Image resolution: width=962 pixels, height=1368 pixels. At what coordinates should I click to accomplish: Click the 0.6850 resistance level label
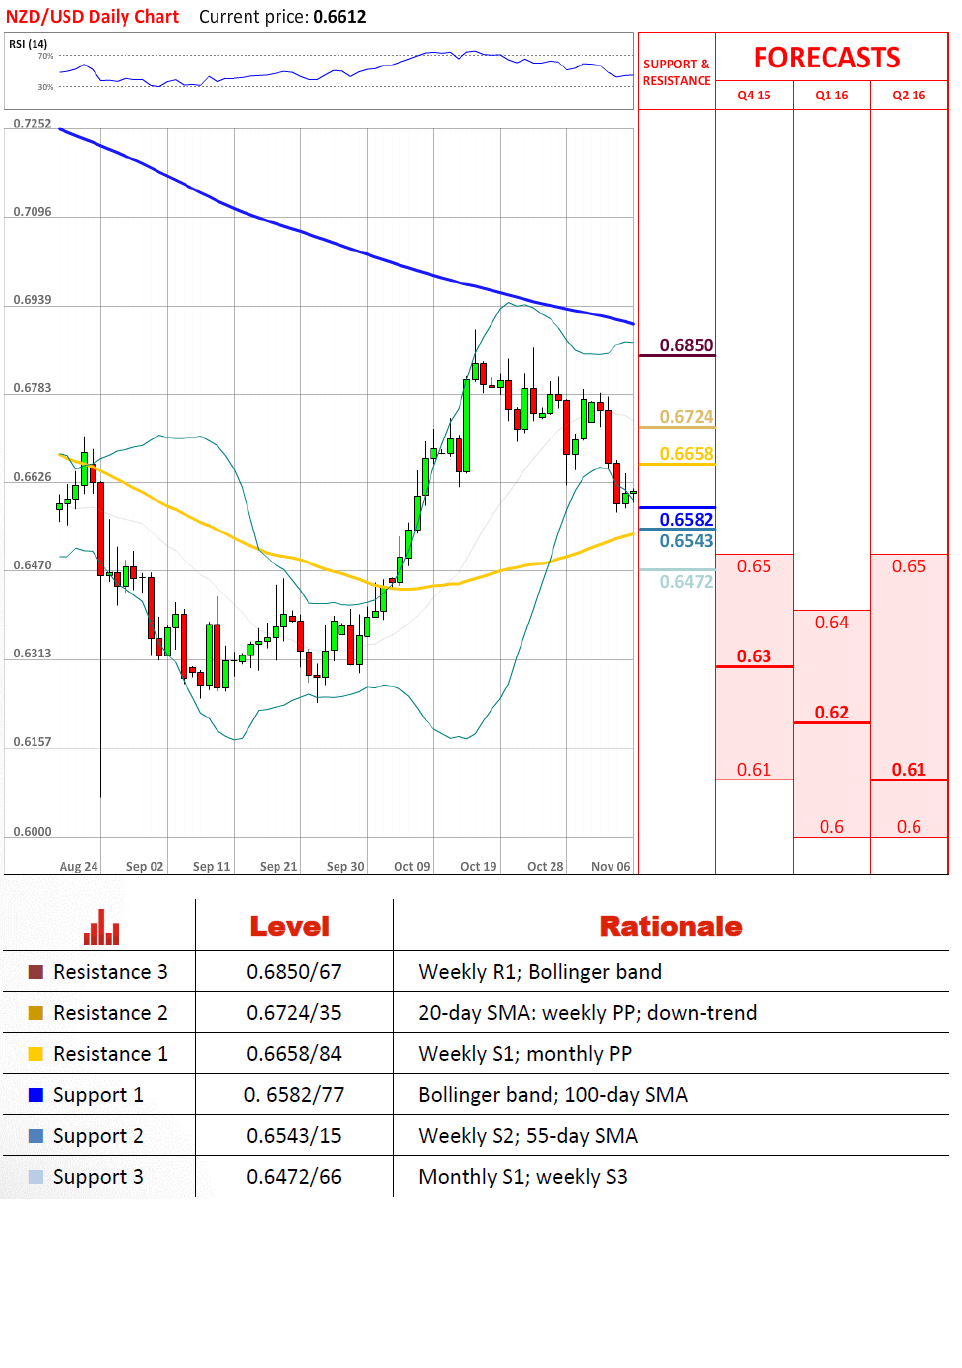(687, 345)
